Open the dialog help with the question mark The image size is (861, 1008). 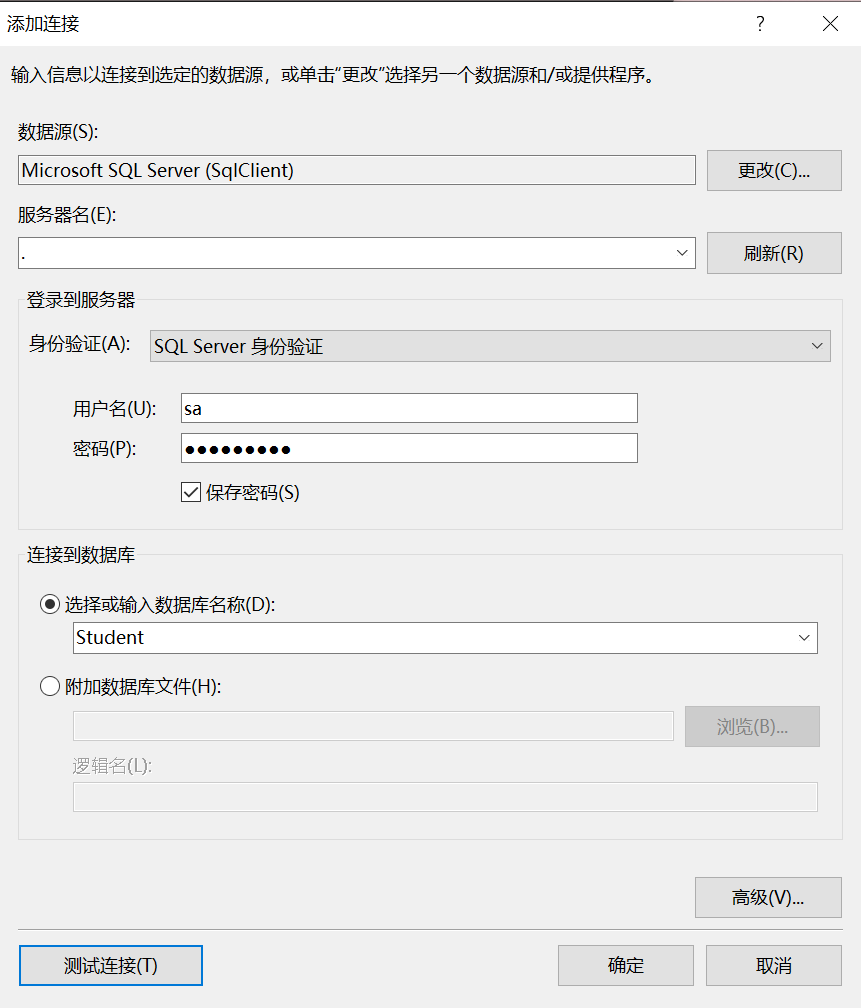point(760,24)
